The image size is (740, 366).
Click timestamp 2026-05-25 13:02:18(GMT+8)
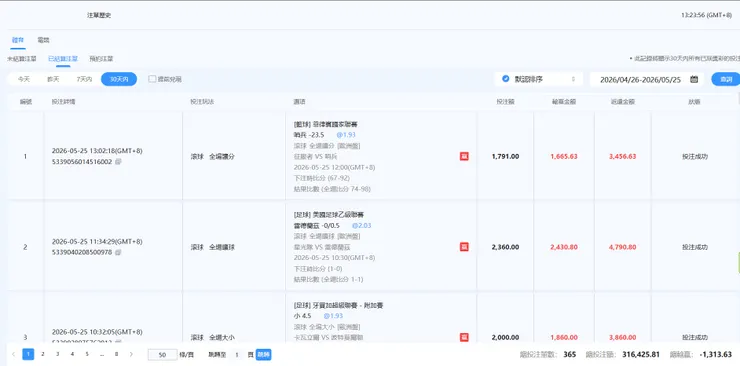(97, 151)
